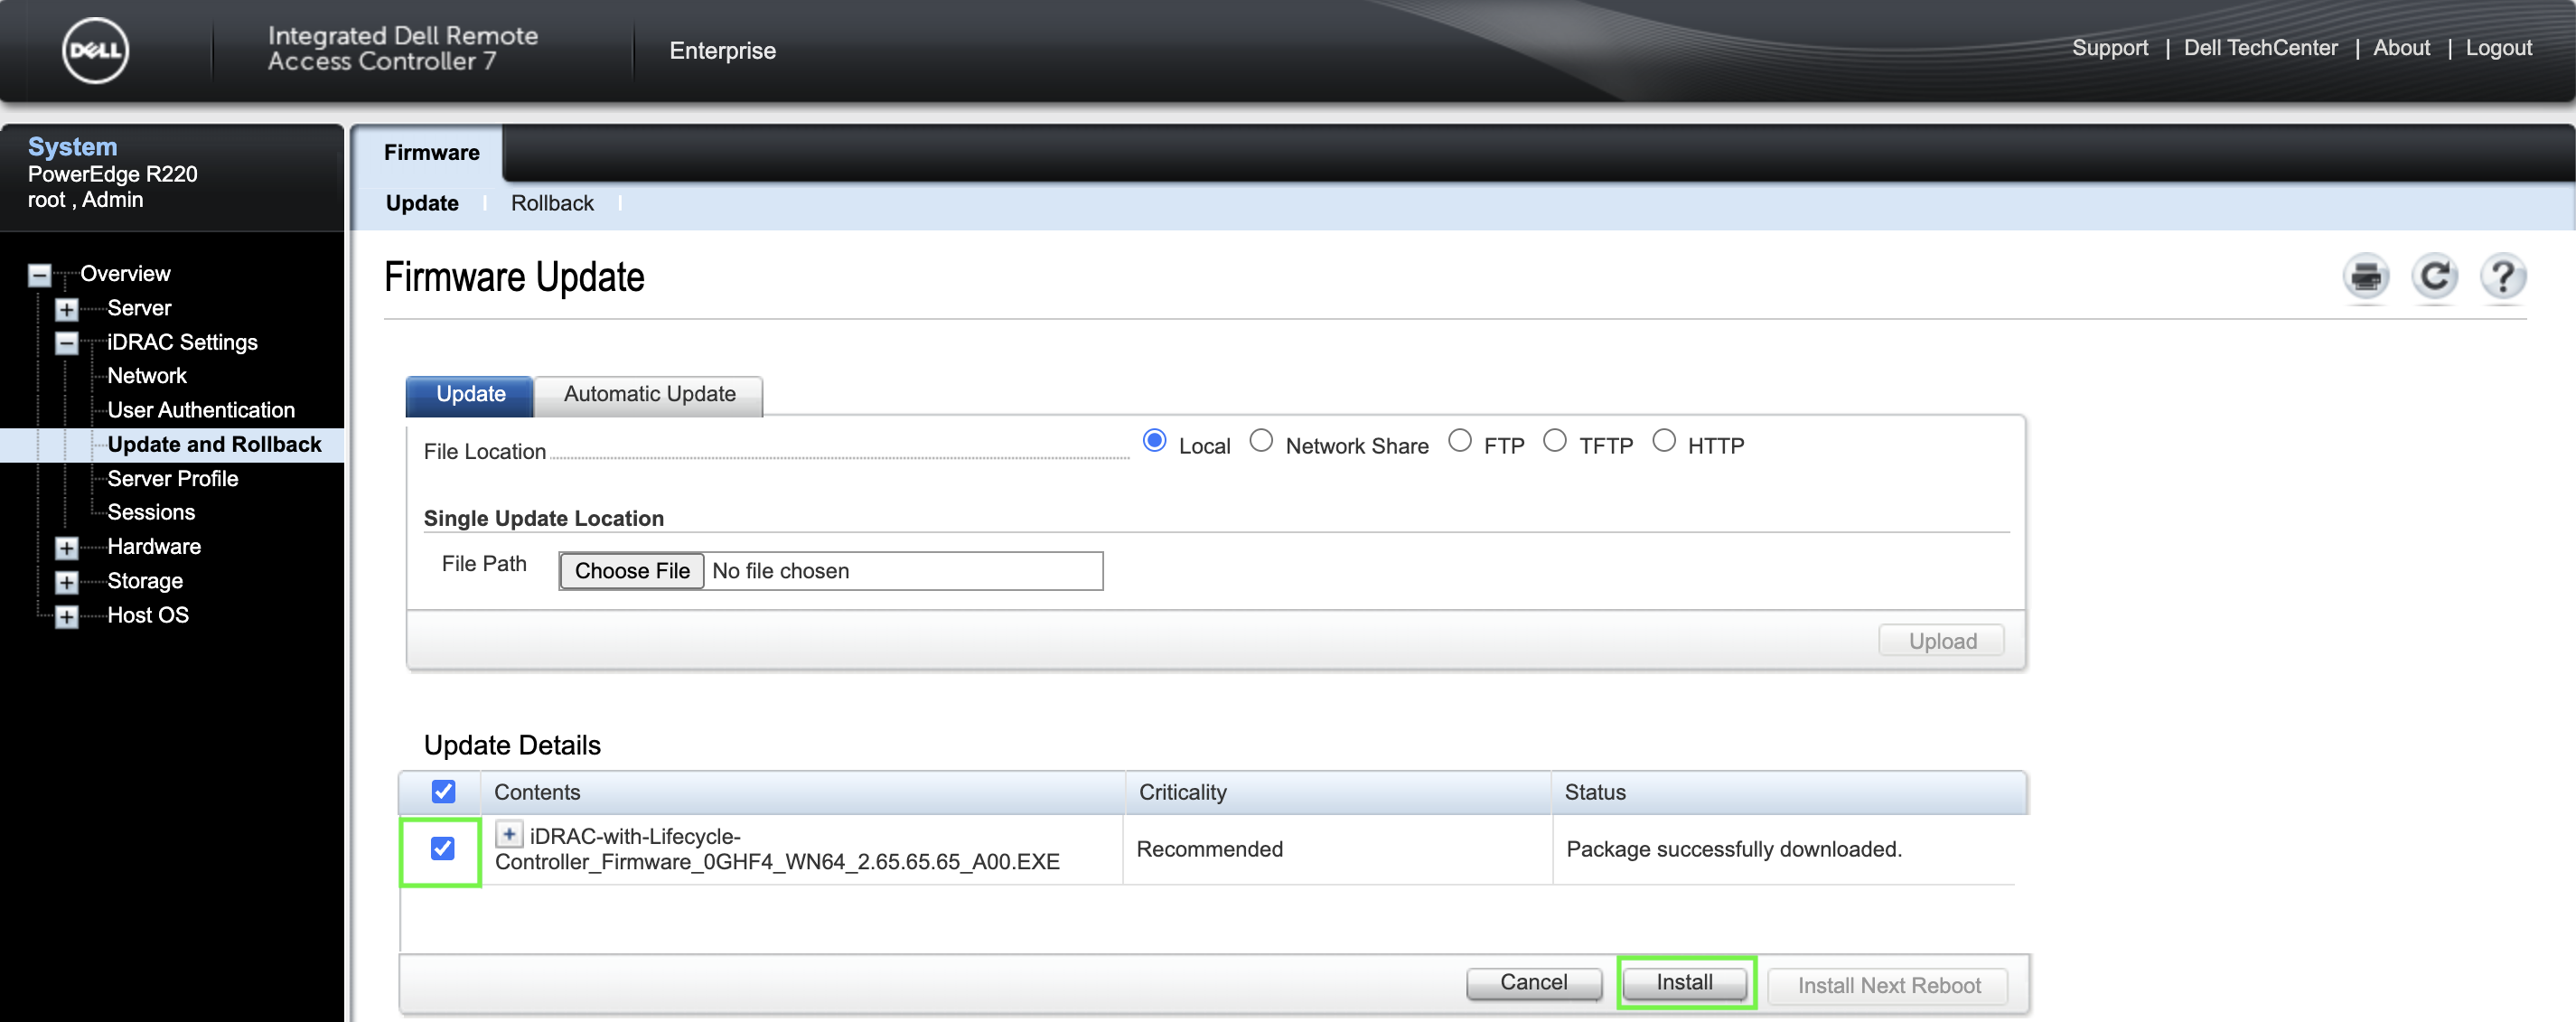2576x1022 pixels.
Task: Expand the Hardware tree node
Action: pyautogui.click(x=66, y=548)
